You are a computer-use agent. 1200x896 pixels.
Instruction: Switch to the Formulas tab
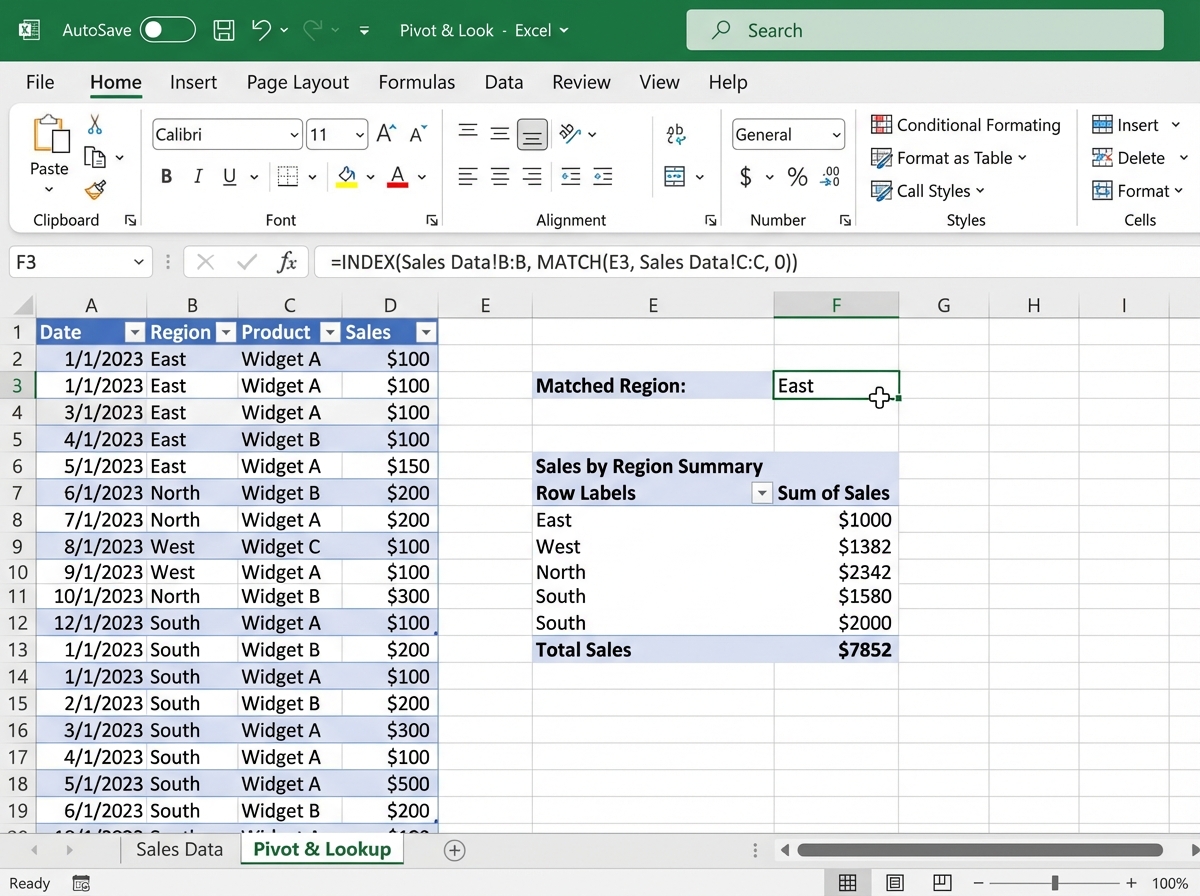pyautogui.click(x=417, y=82)
